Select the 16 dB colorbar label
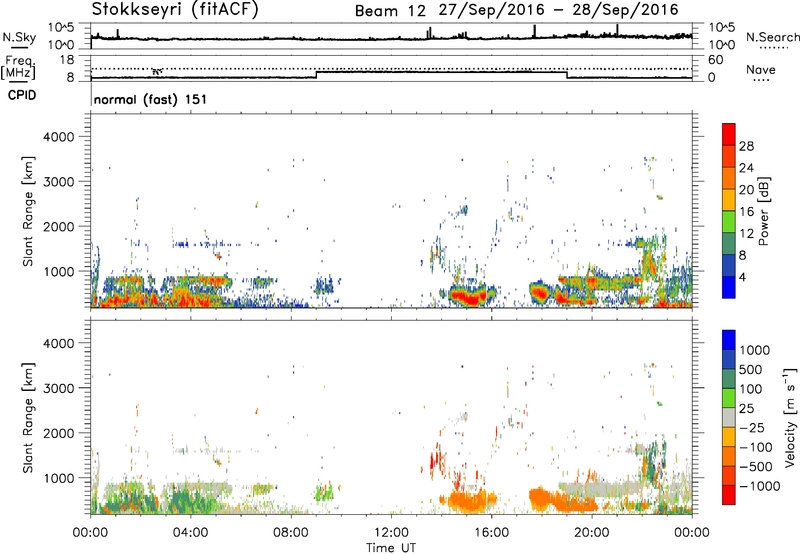The width and height of the screenshot is (800, 554). (x=746, y=212)
